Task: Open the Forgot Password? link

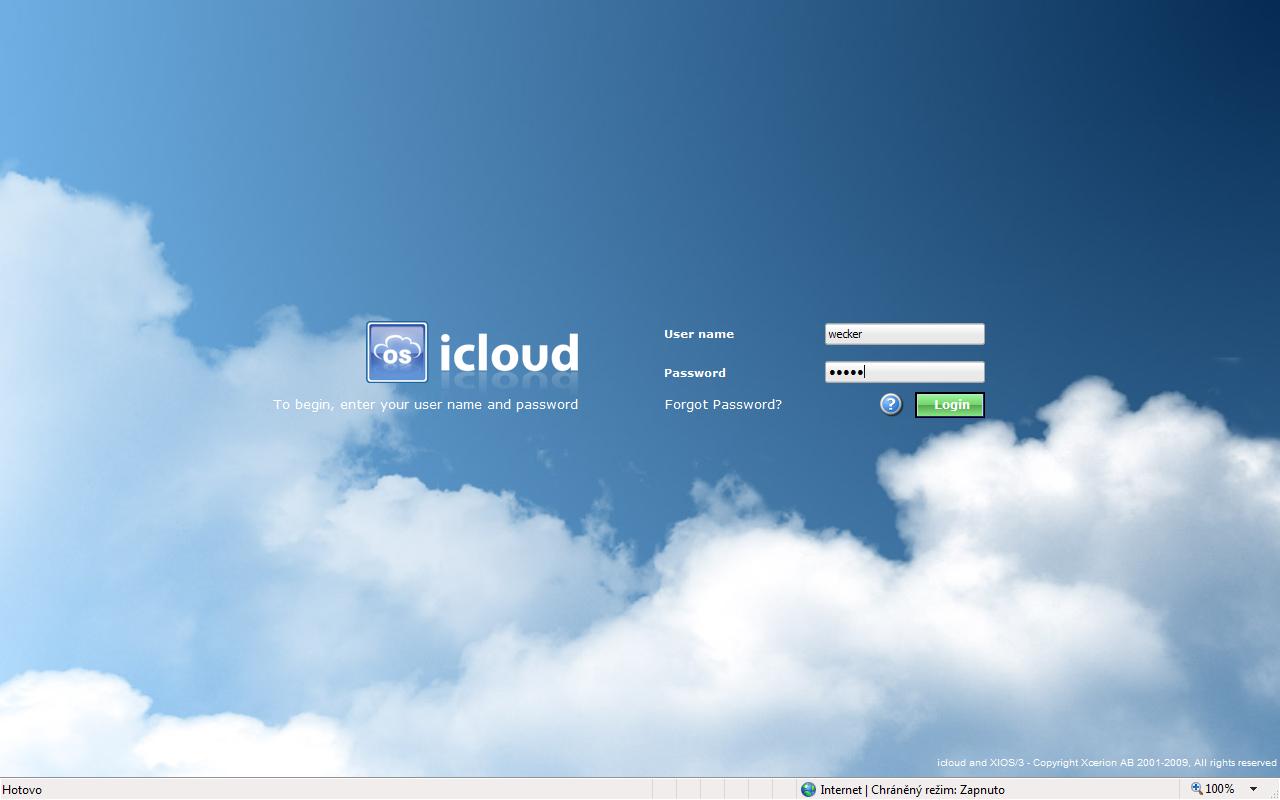Action: click(x=723, y=405)
